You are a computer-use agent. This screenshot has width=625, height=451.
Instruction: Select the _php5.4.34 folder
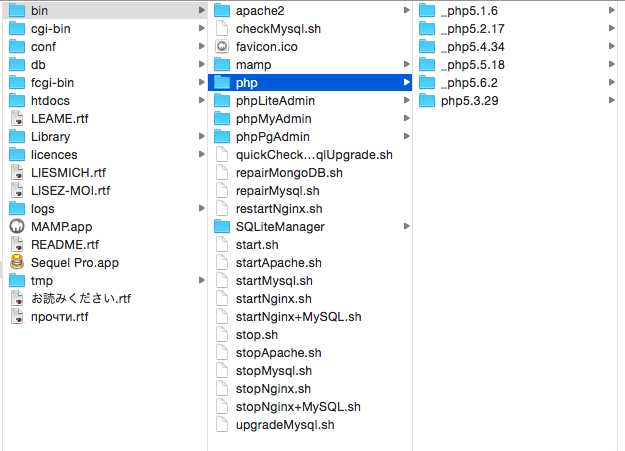472,47
